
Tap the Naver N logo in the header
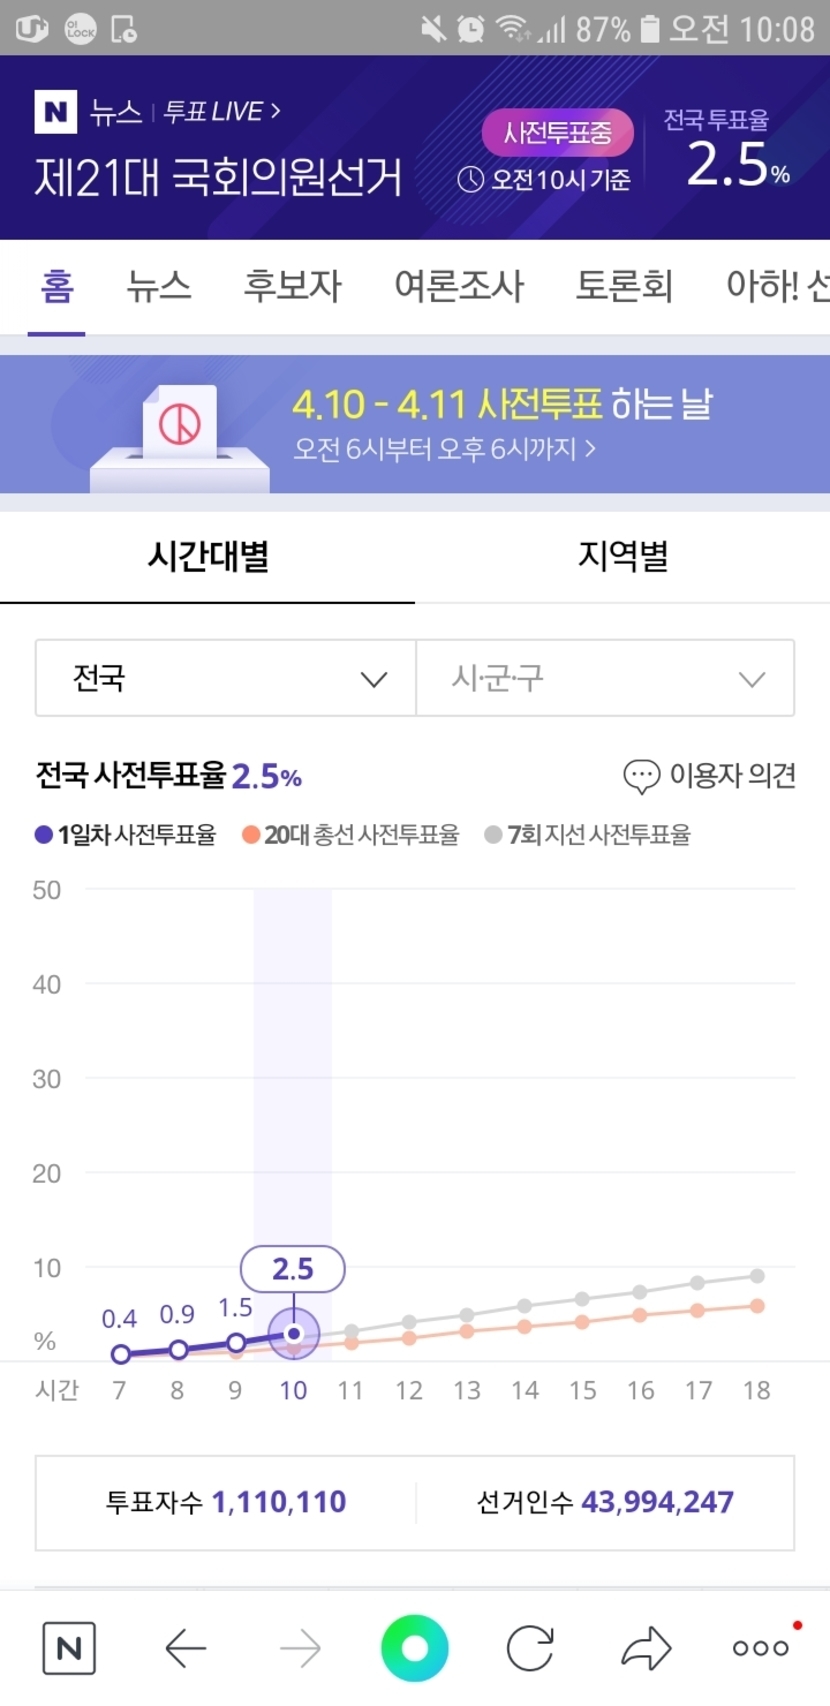click(56, 111)
